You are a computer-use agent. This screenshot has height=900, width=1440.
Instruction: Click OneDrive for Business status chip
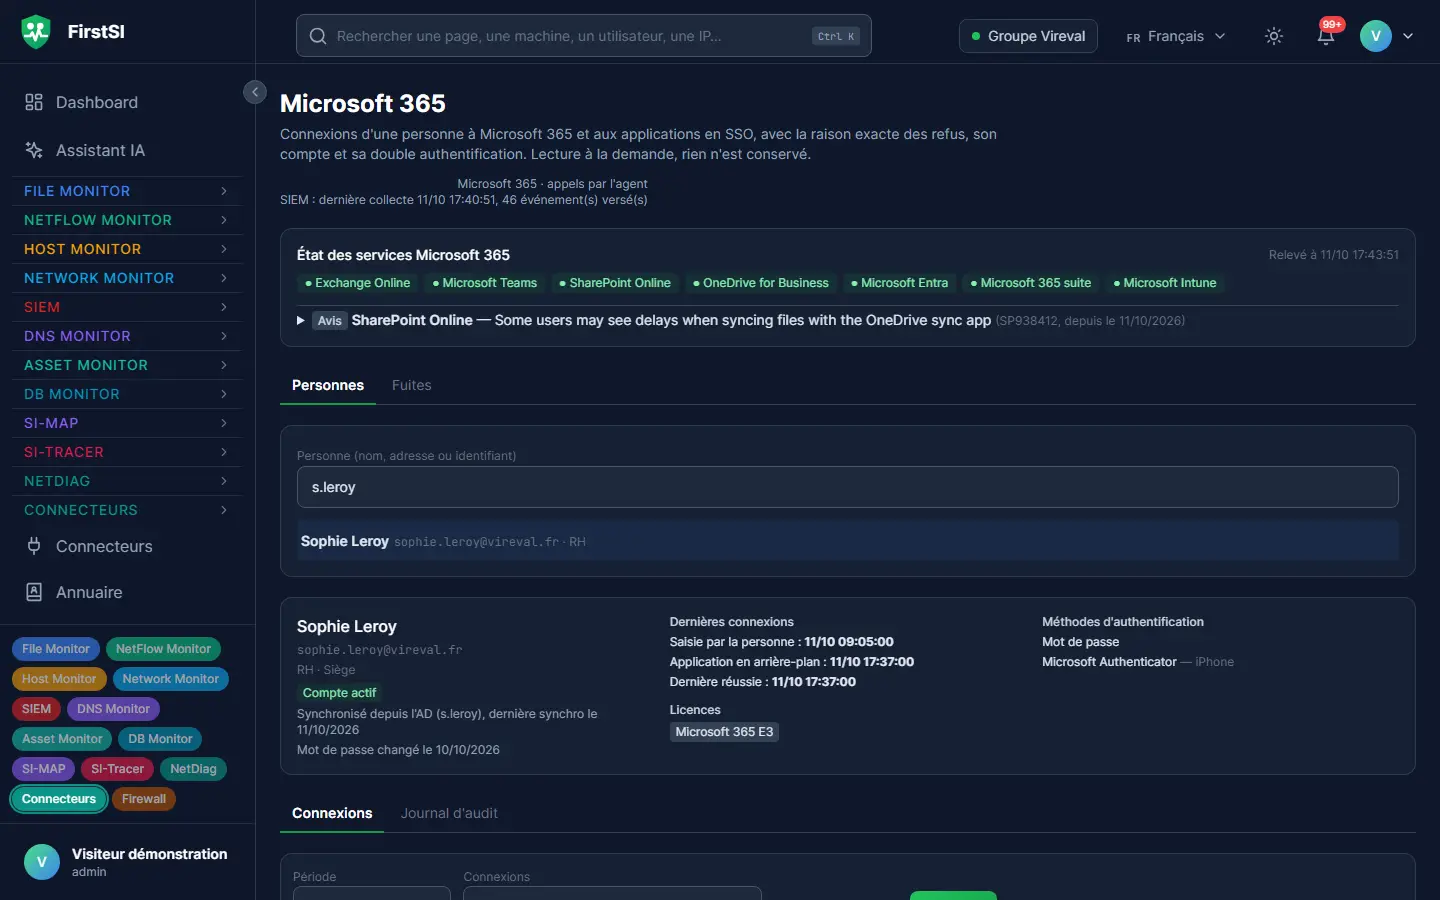pos(761,283)
